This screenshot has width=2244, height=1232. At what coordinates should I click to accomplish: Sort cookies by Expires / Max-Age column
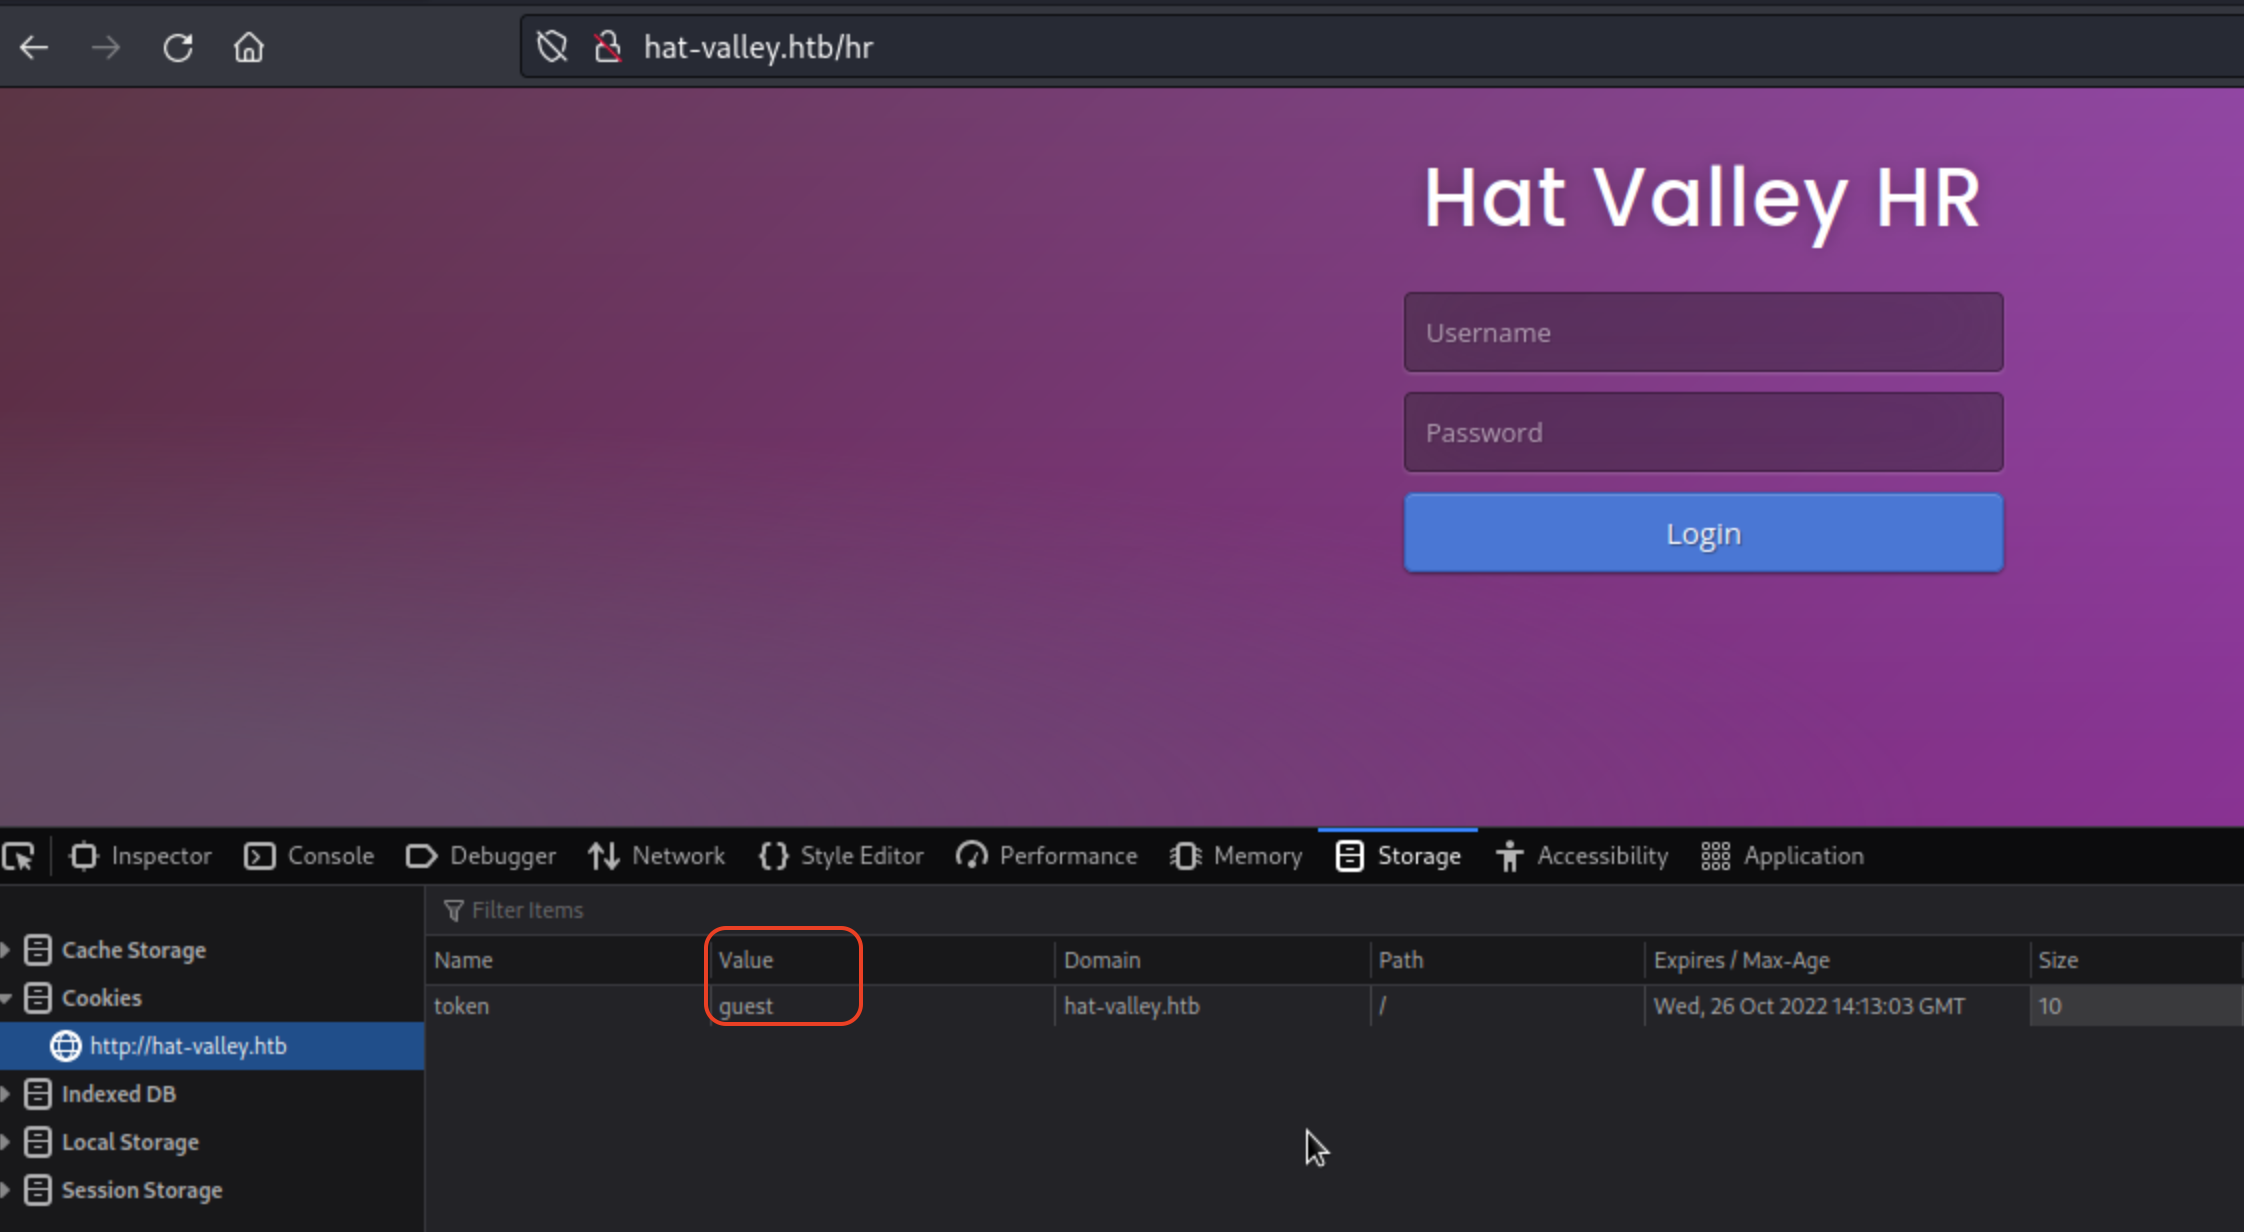click(1740, 960)
